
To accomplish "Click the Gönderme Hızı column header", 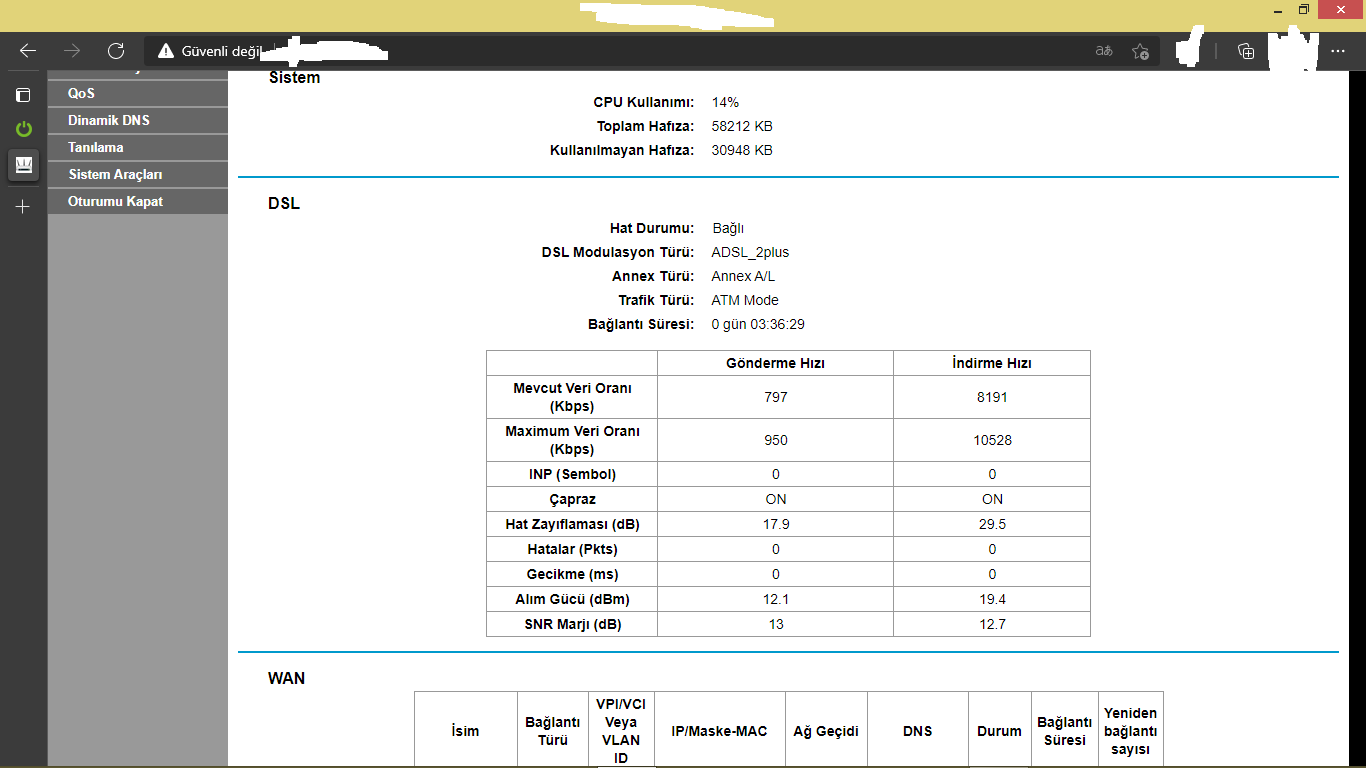I will (775, 363).
